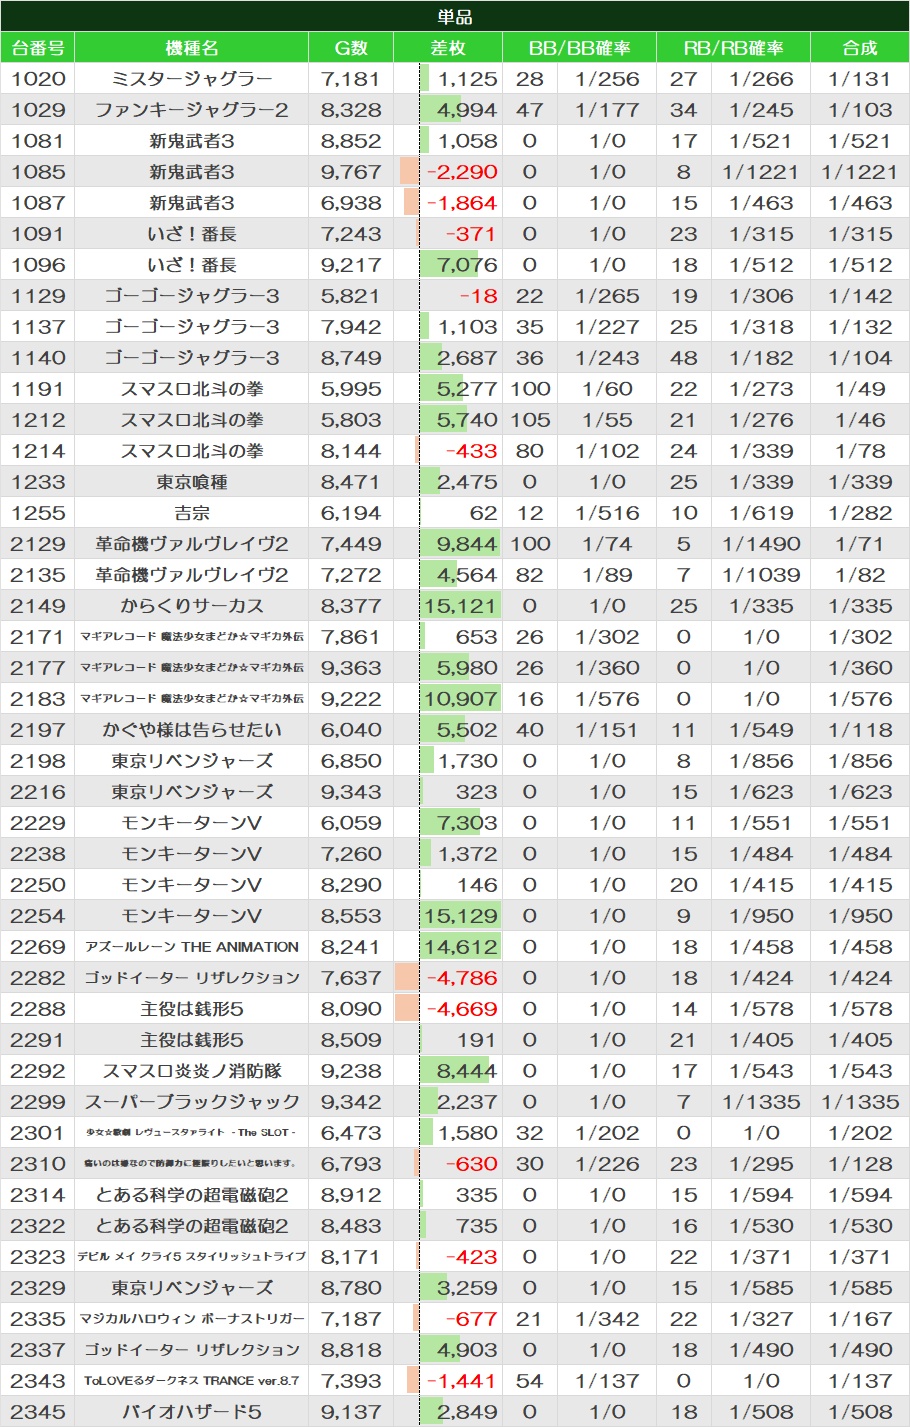Click かぐや様は告らせたい machine name
Viewport: 910px width, 1427px height.
coord(191,730)
